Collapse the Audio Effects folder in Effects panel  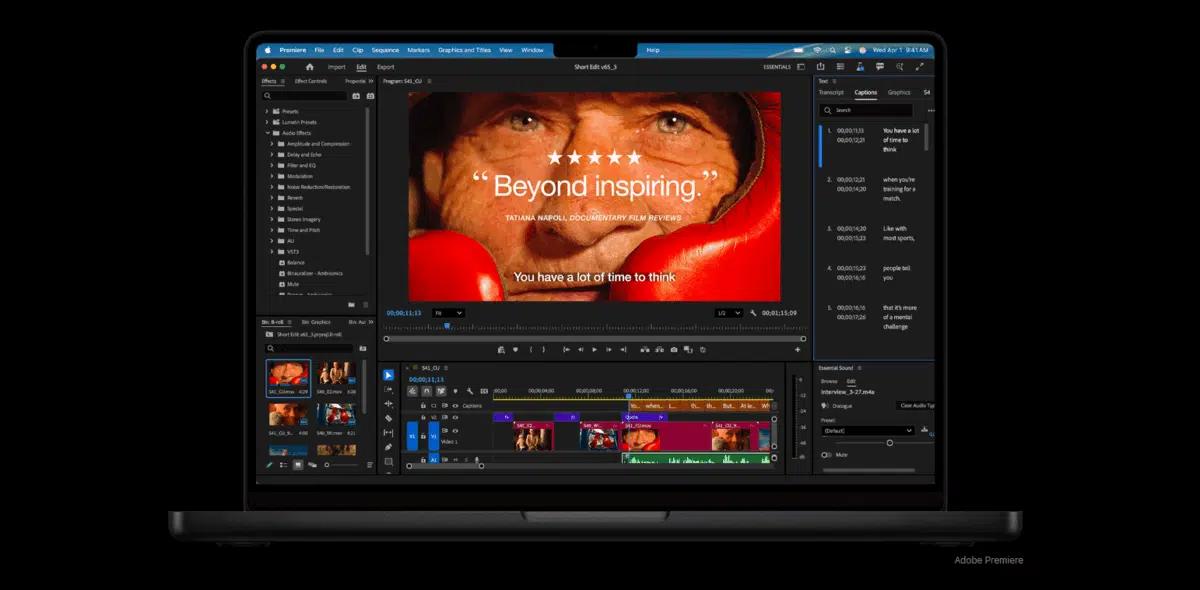point(268,132)
